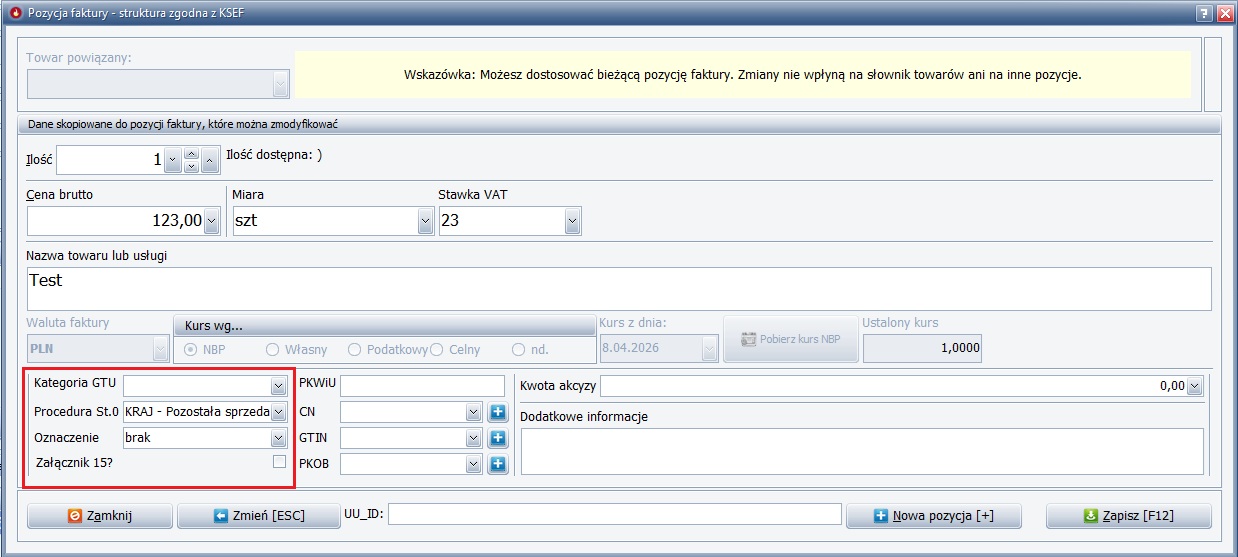Click the Zapisz [F12] save button
This screenshot has width=1238, height=557.
point(1128,516)
